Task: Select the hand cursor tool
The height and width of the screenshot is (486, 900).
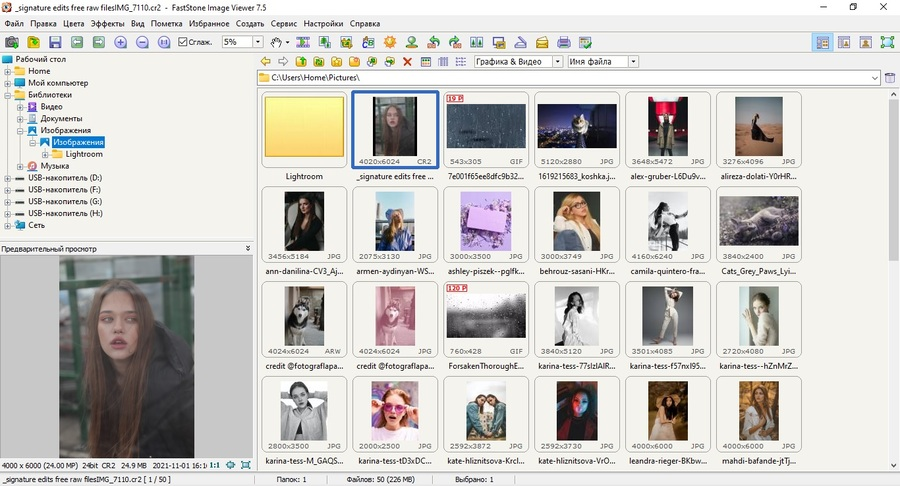Action: [277, 42]
